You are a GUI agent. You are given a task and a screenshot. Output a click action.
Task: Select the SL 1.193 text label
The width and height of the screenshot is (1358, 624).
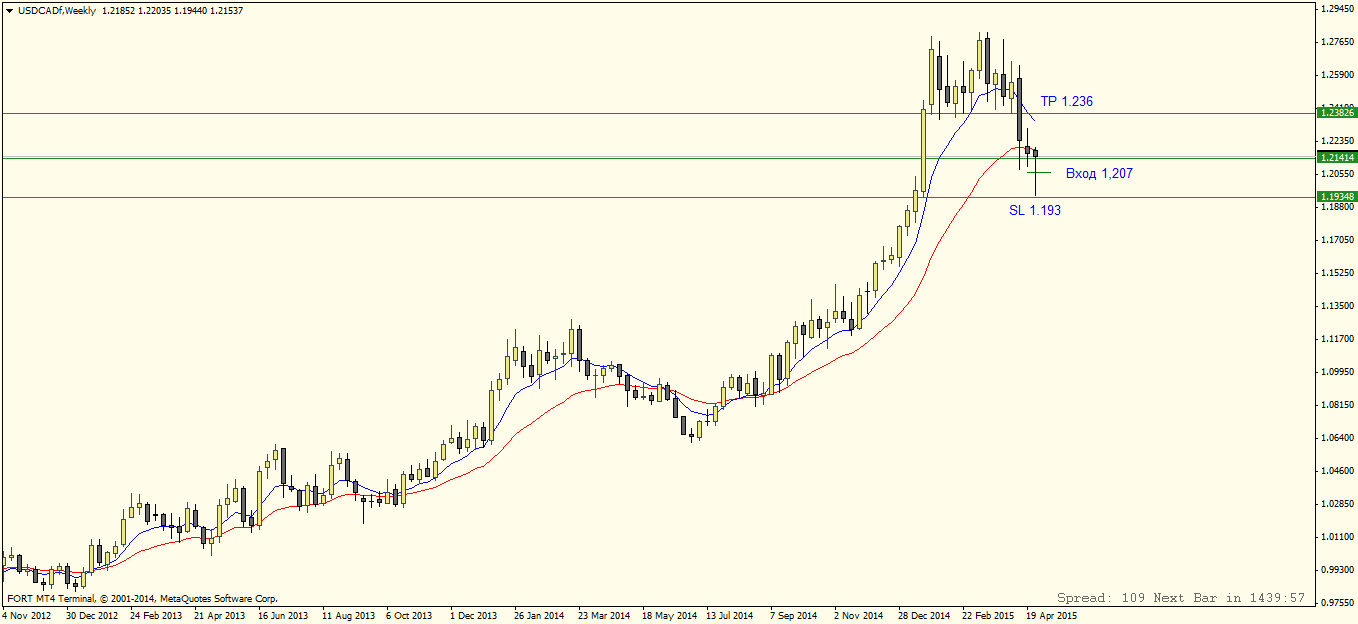(1035, 210)
